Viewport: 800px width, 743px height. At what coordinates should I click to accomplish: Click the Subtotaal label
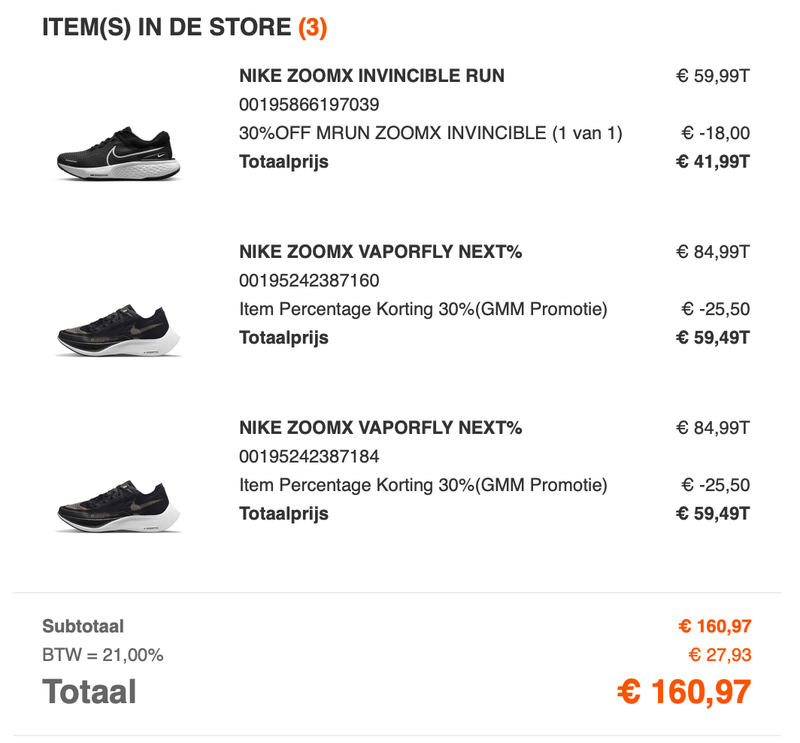(x=83, y=627)
